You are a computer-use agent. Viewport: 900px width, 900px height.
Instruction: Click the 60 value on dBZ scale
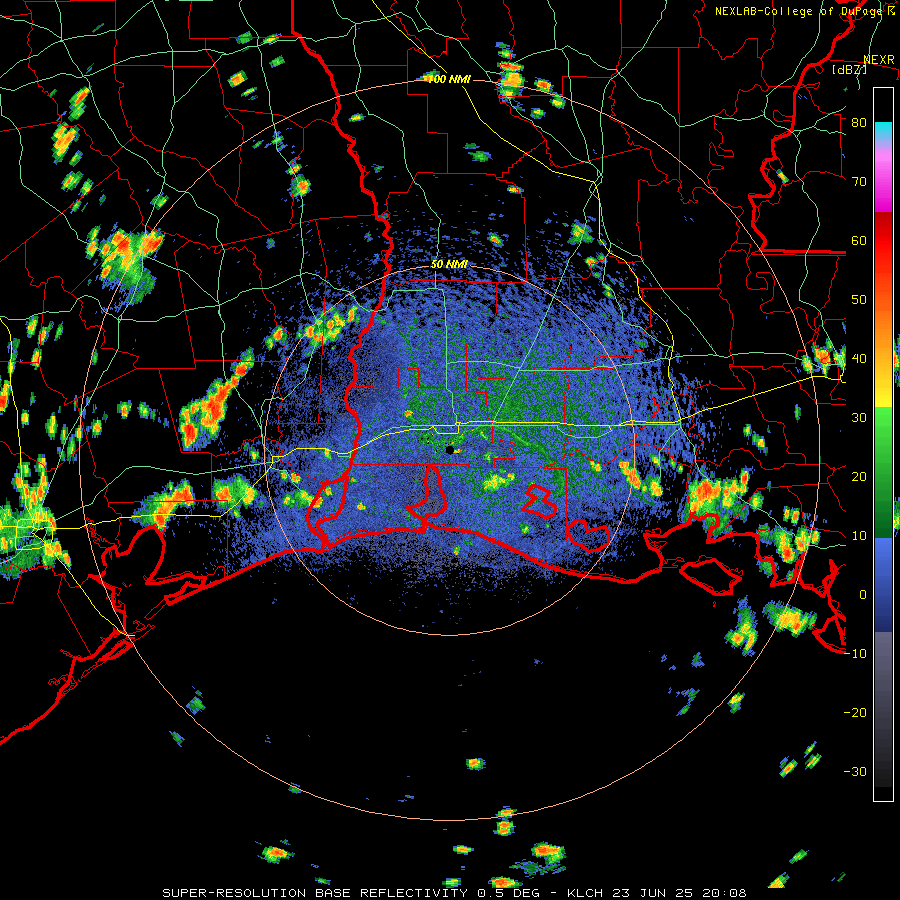click(x=859, y=240)
